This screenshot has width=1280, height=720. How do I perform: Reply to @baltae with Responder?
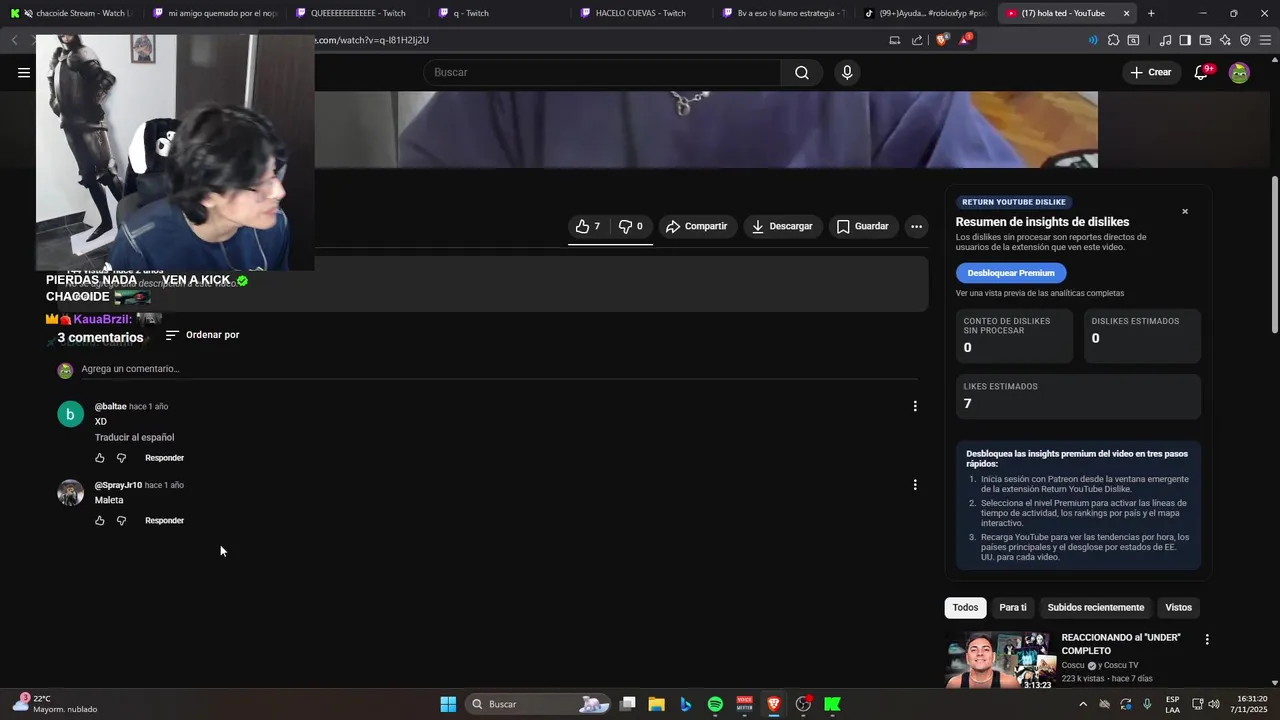click(164, 458)
